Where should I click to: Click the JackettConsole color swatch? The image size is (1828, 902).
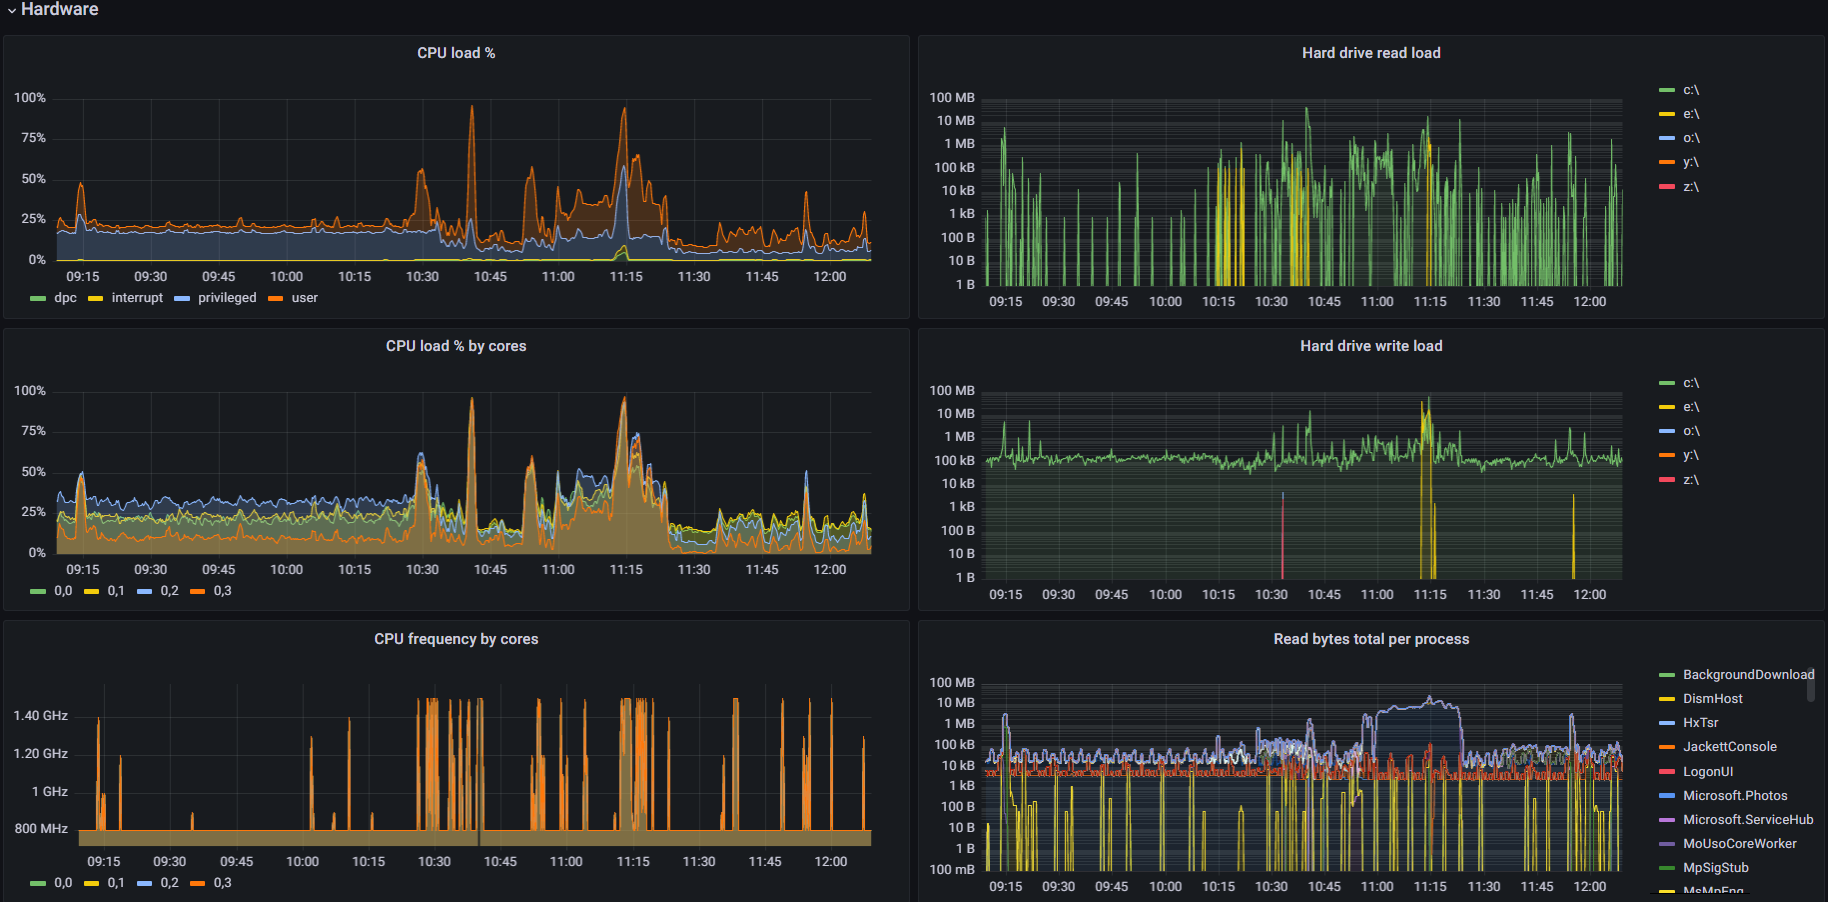(1667, 748)
